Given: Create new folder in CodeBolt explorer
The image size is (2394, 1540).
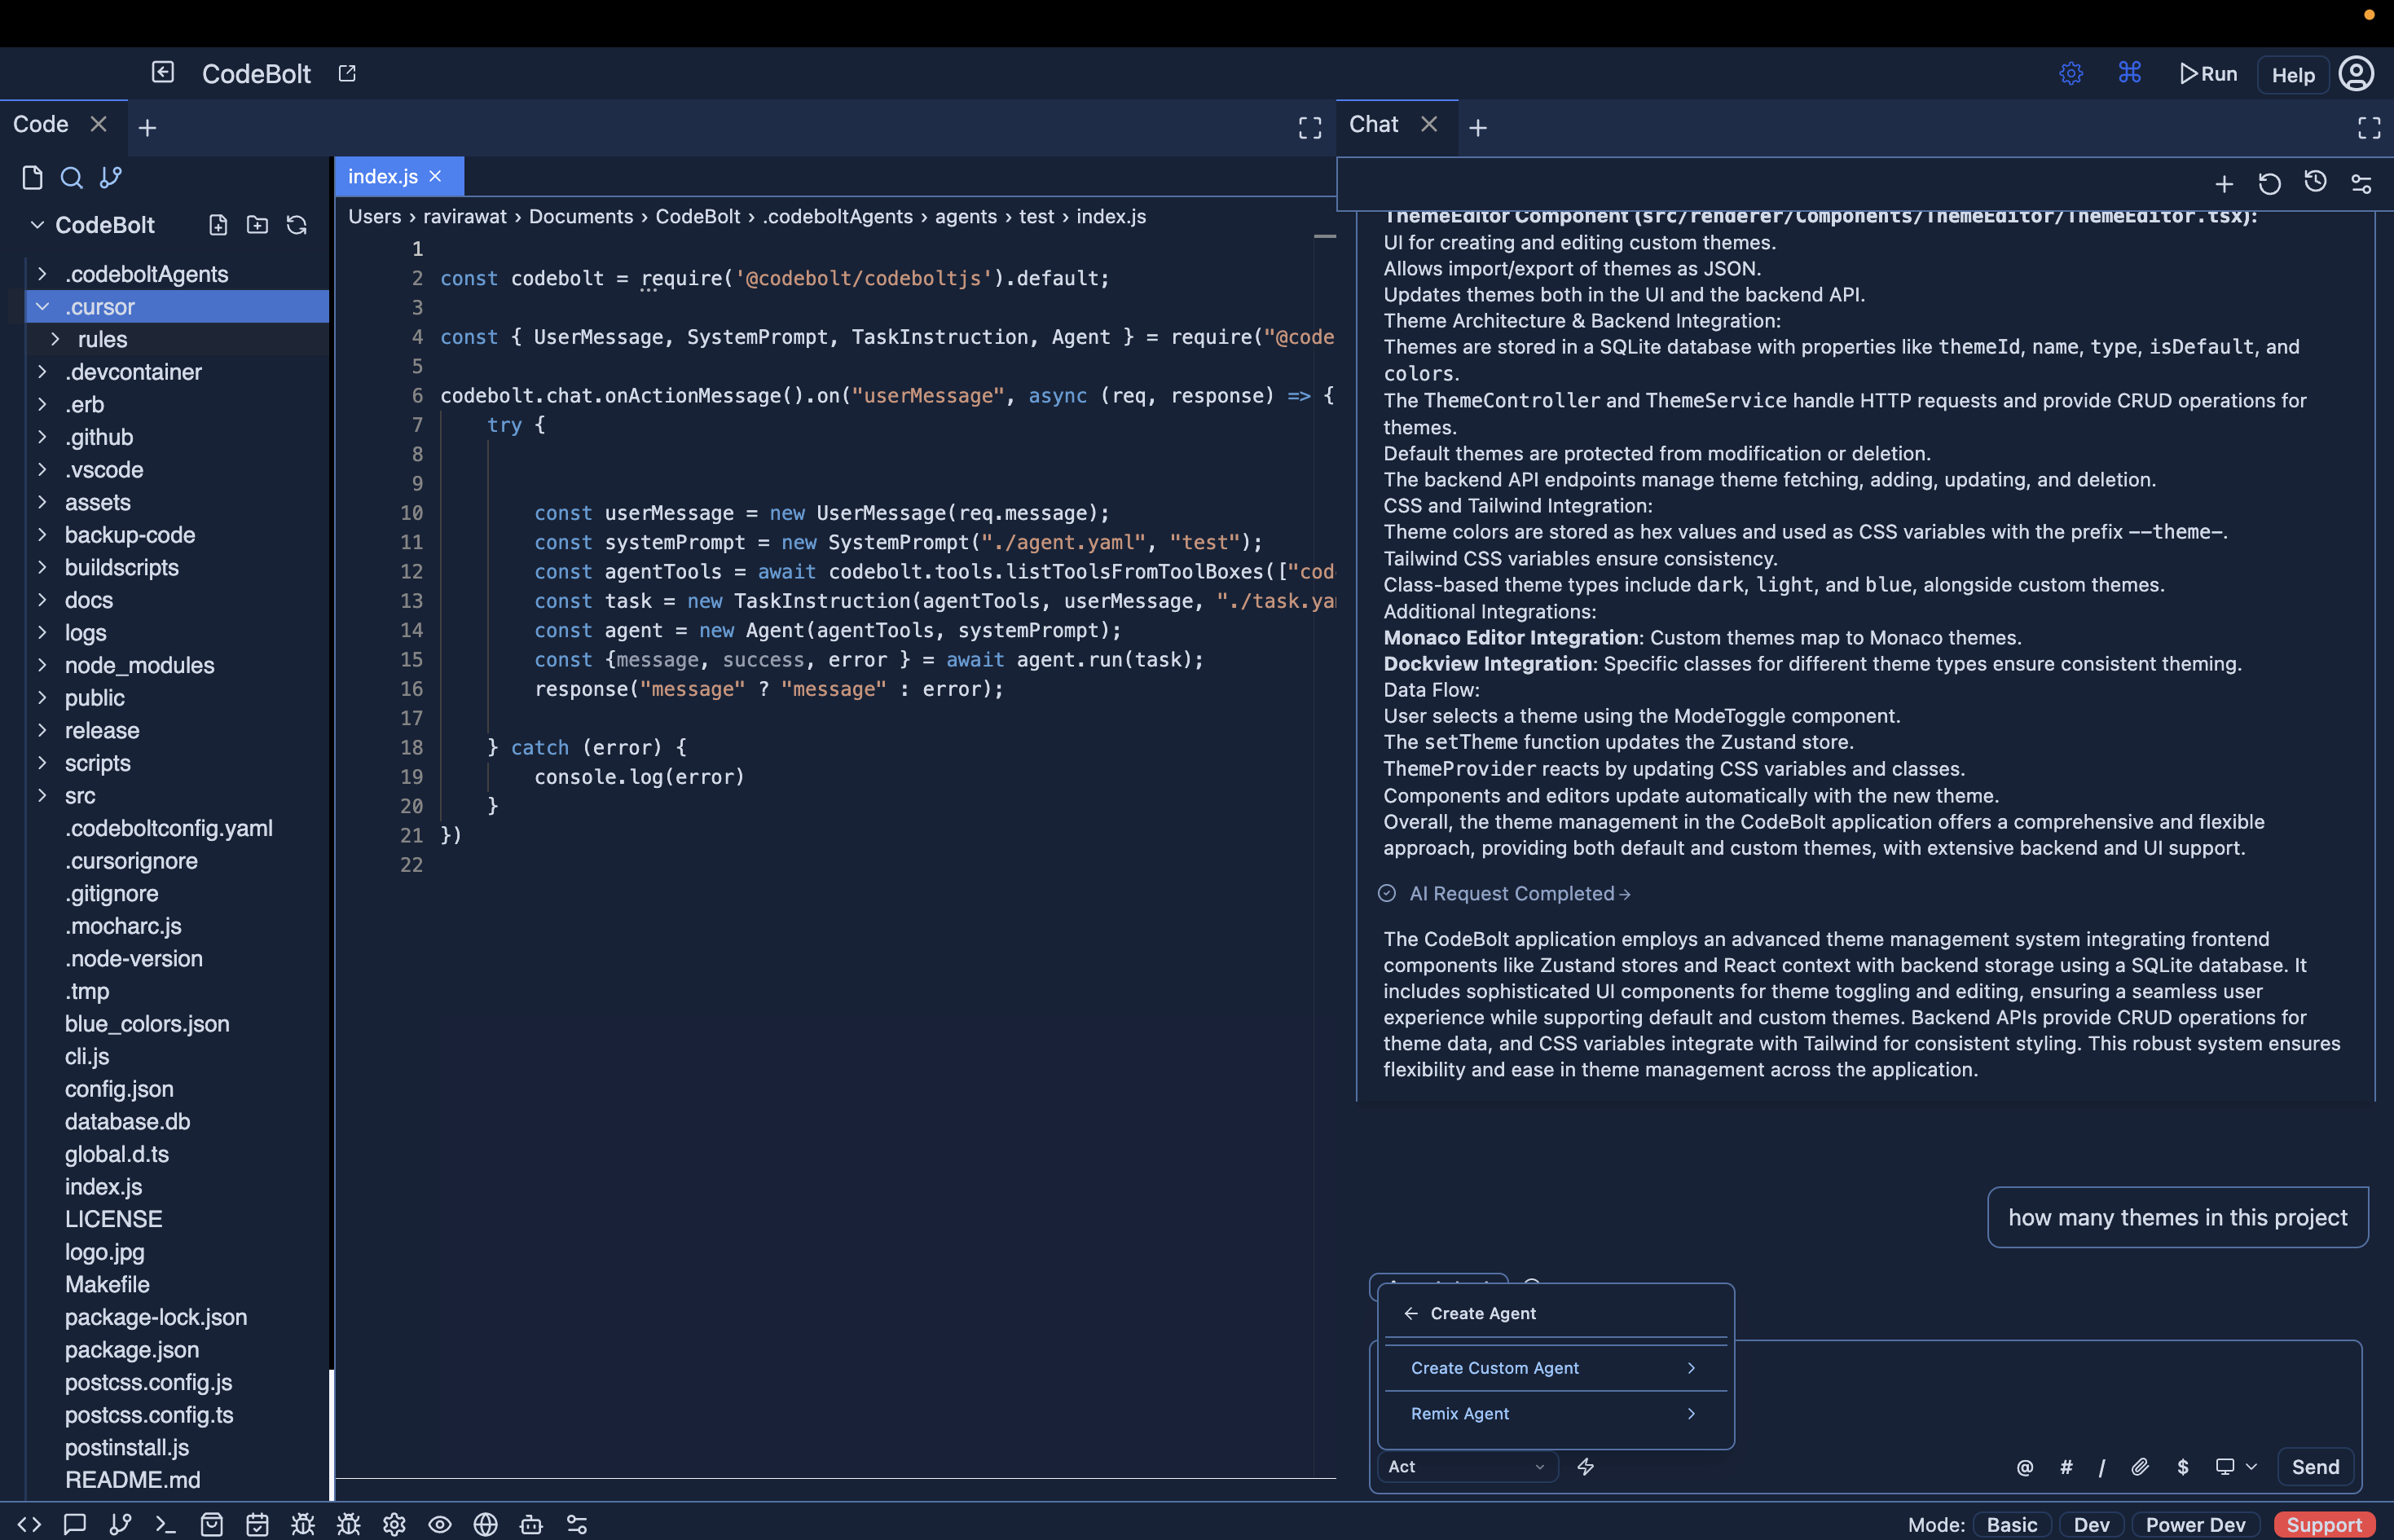Looking at the screenshot, I should [x=257, y=225].
